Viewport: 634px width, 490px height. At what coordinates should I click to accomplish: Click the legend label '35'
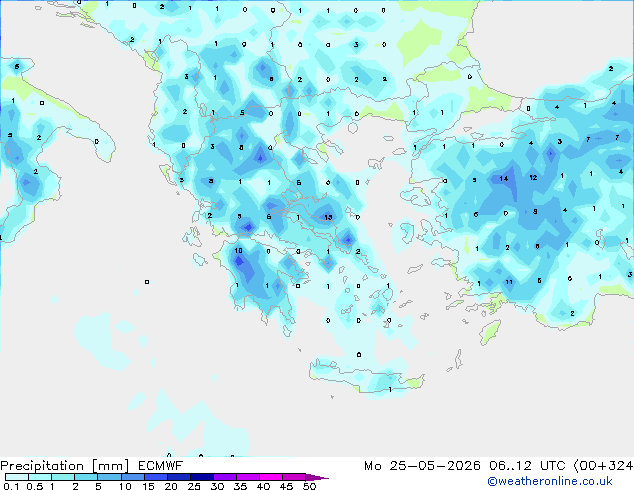pos(240,486)
